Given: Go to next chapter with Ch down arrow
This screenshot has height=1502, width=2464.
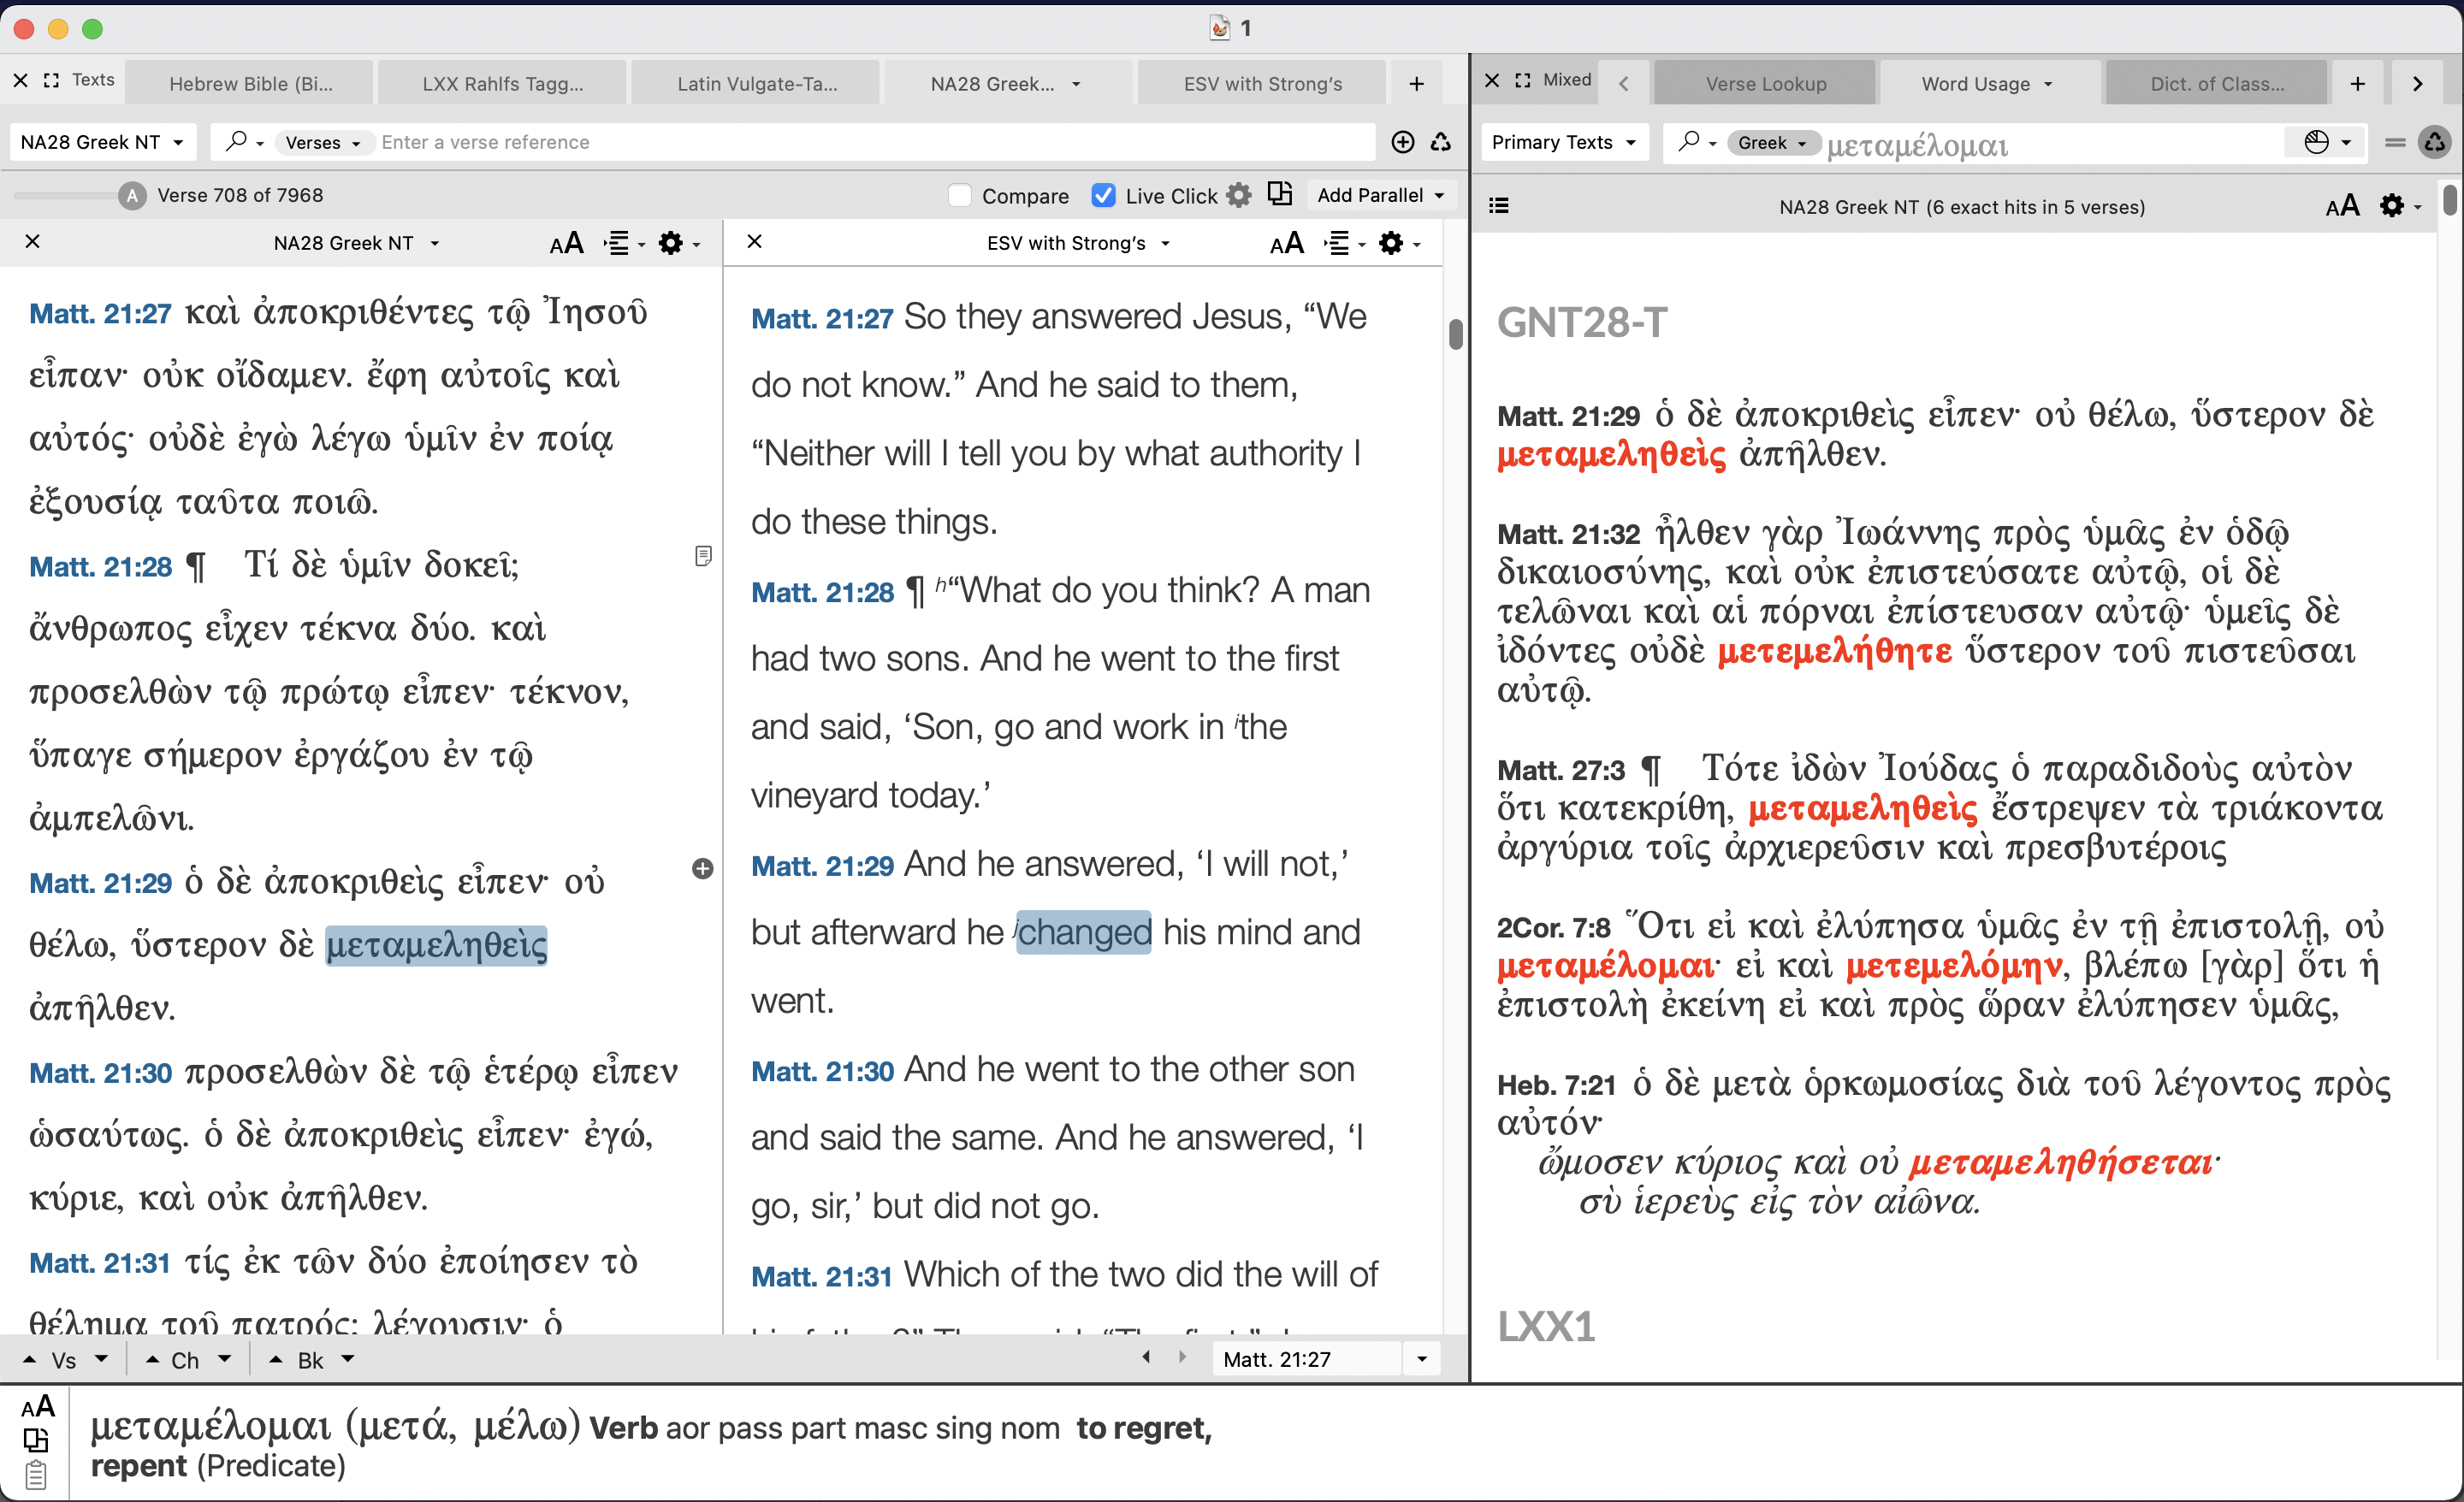Looking at the screenshot, I should point(225,1358).
